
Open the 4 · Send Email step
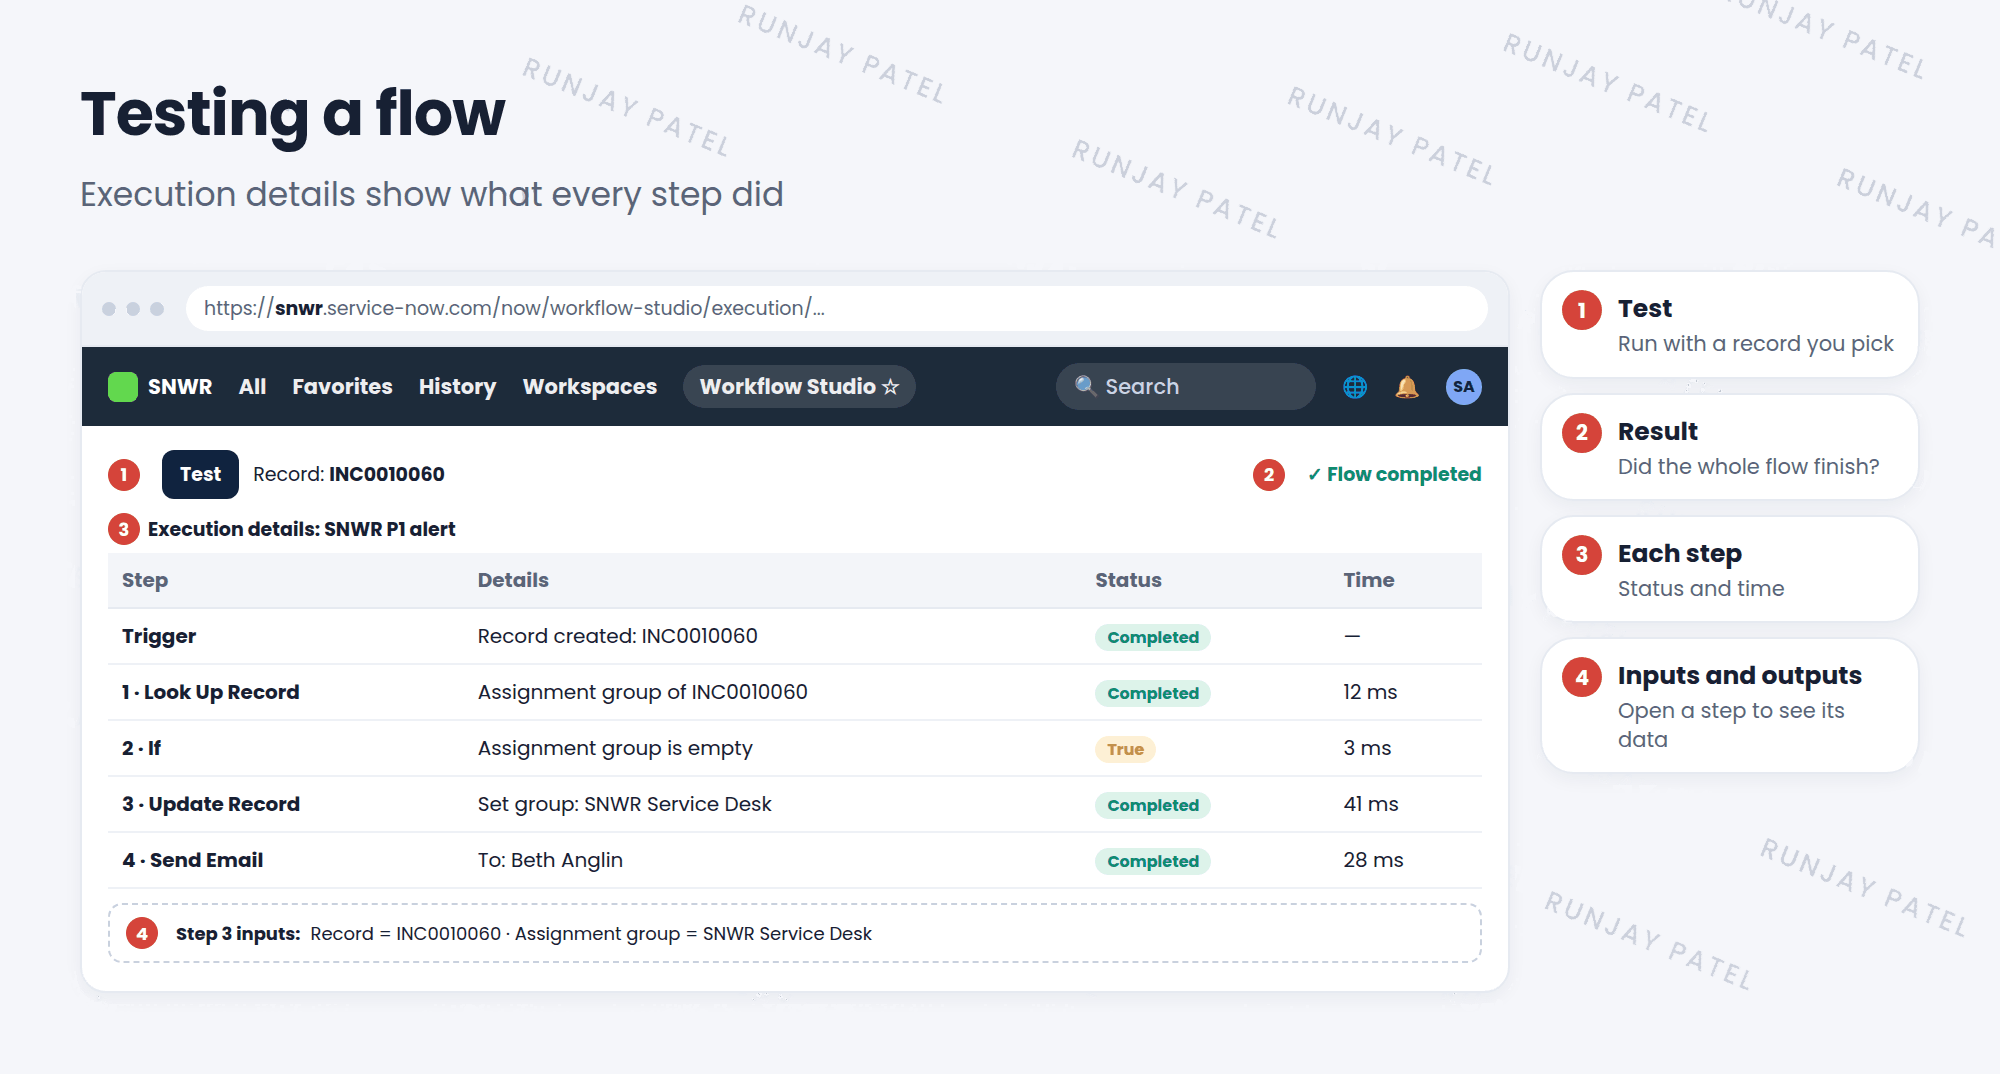pyautogui.click(x=795, y=860)
